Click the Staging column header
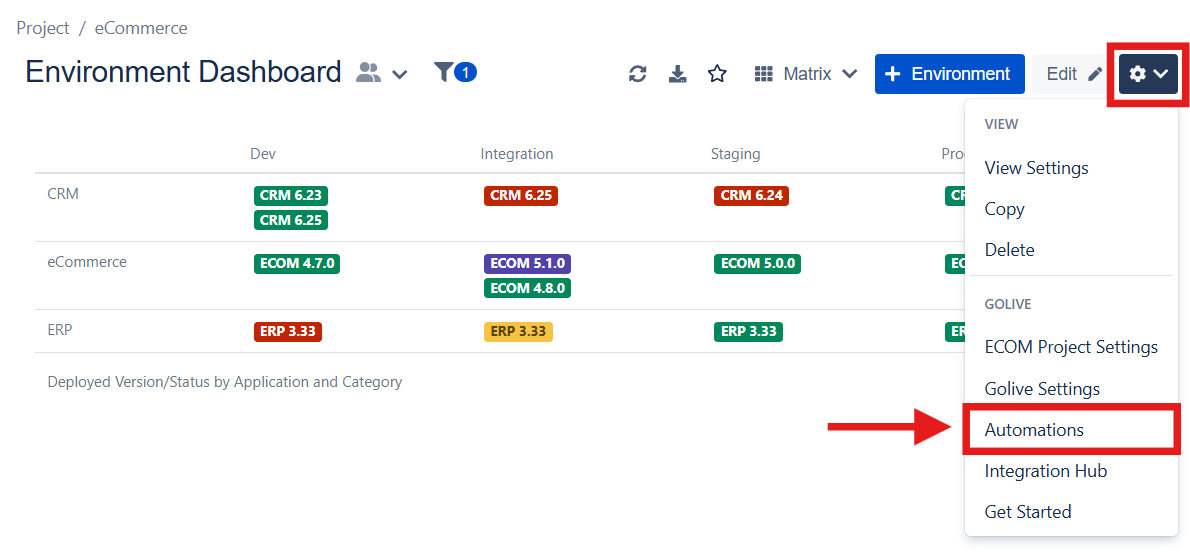 (x=735, y=154)
